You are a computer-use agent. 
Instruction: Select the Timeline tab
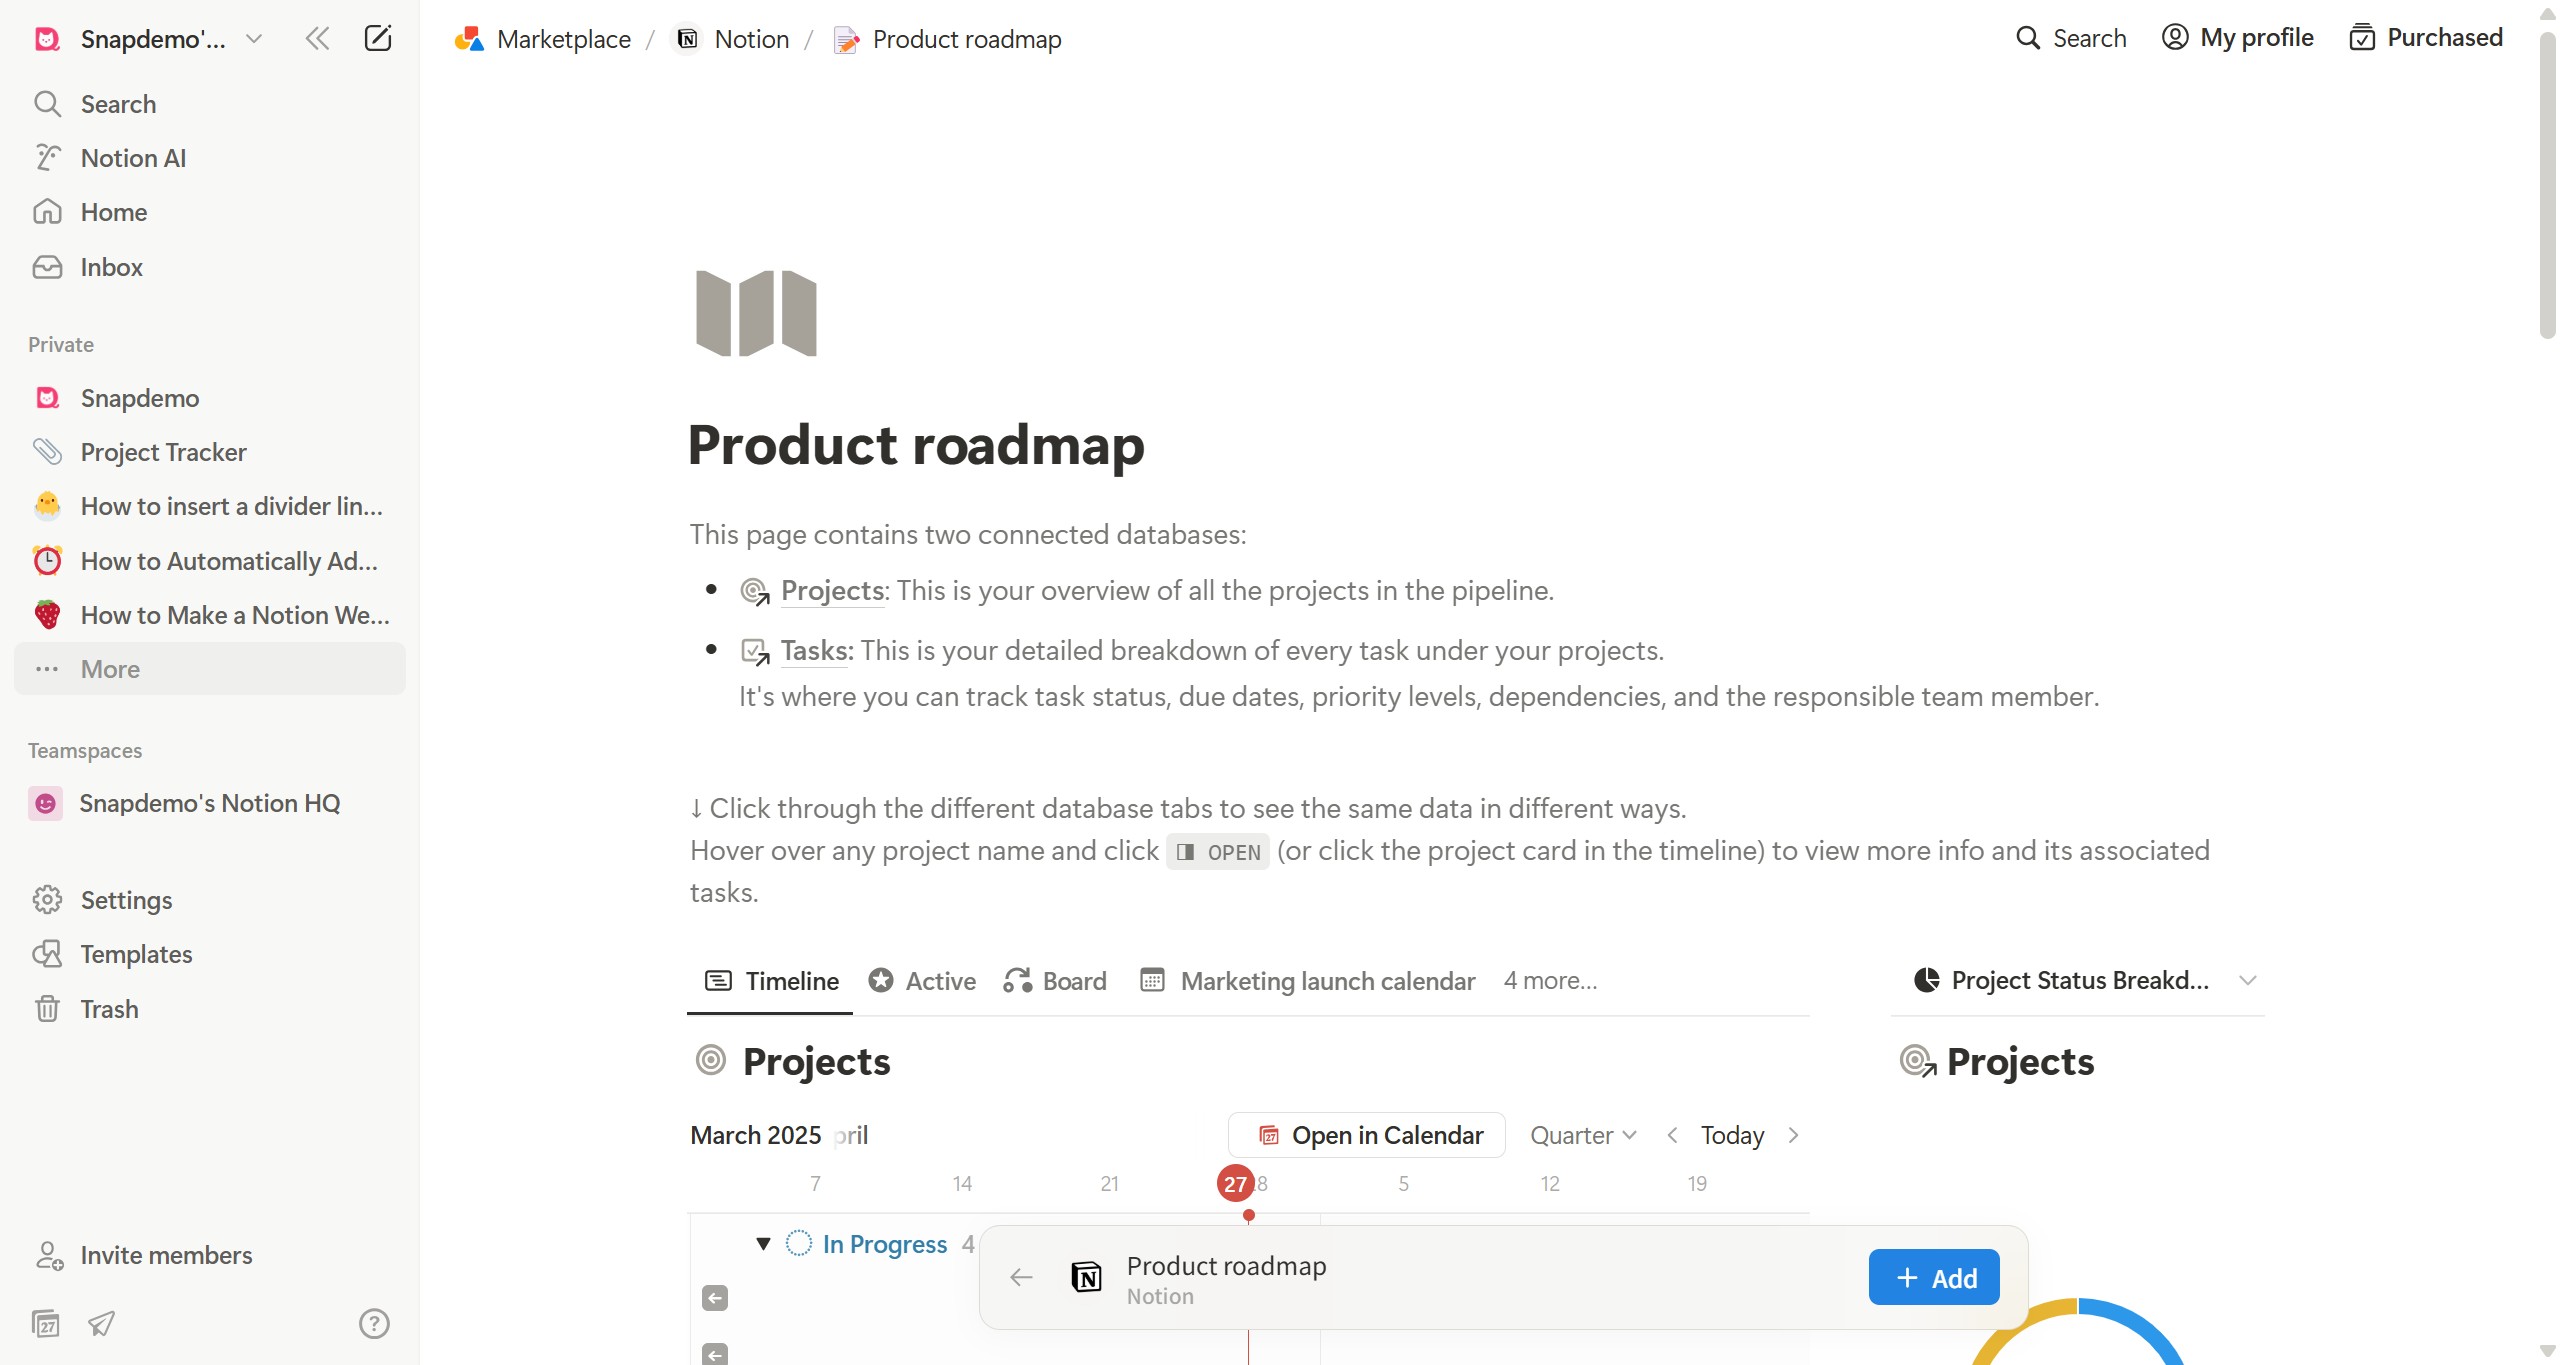[771, 981]
